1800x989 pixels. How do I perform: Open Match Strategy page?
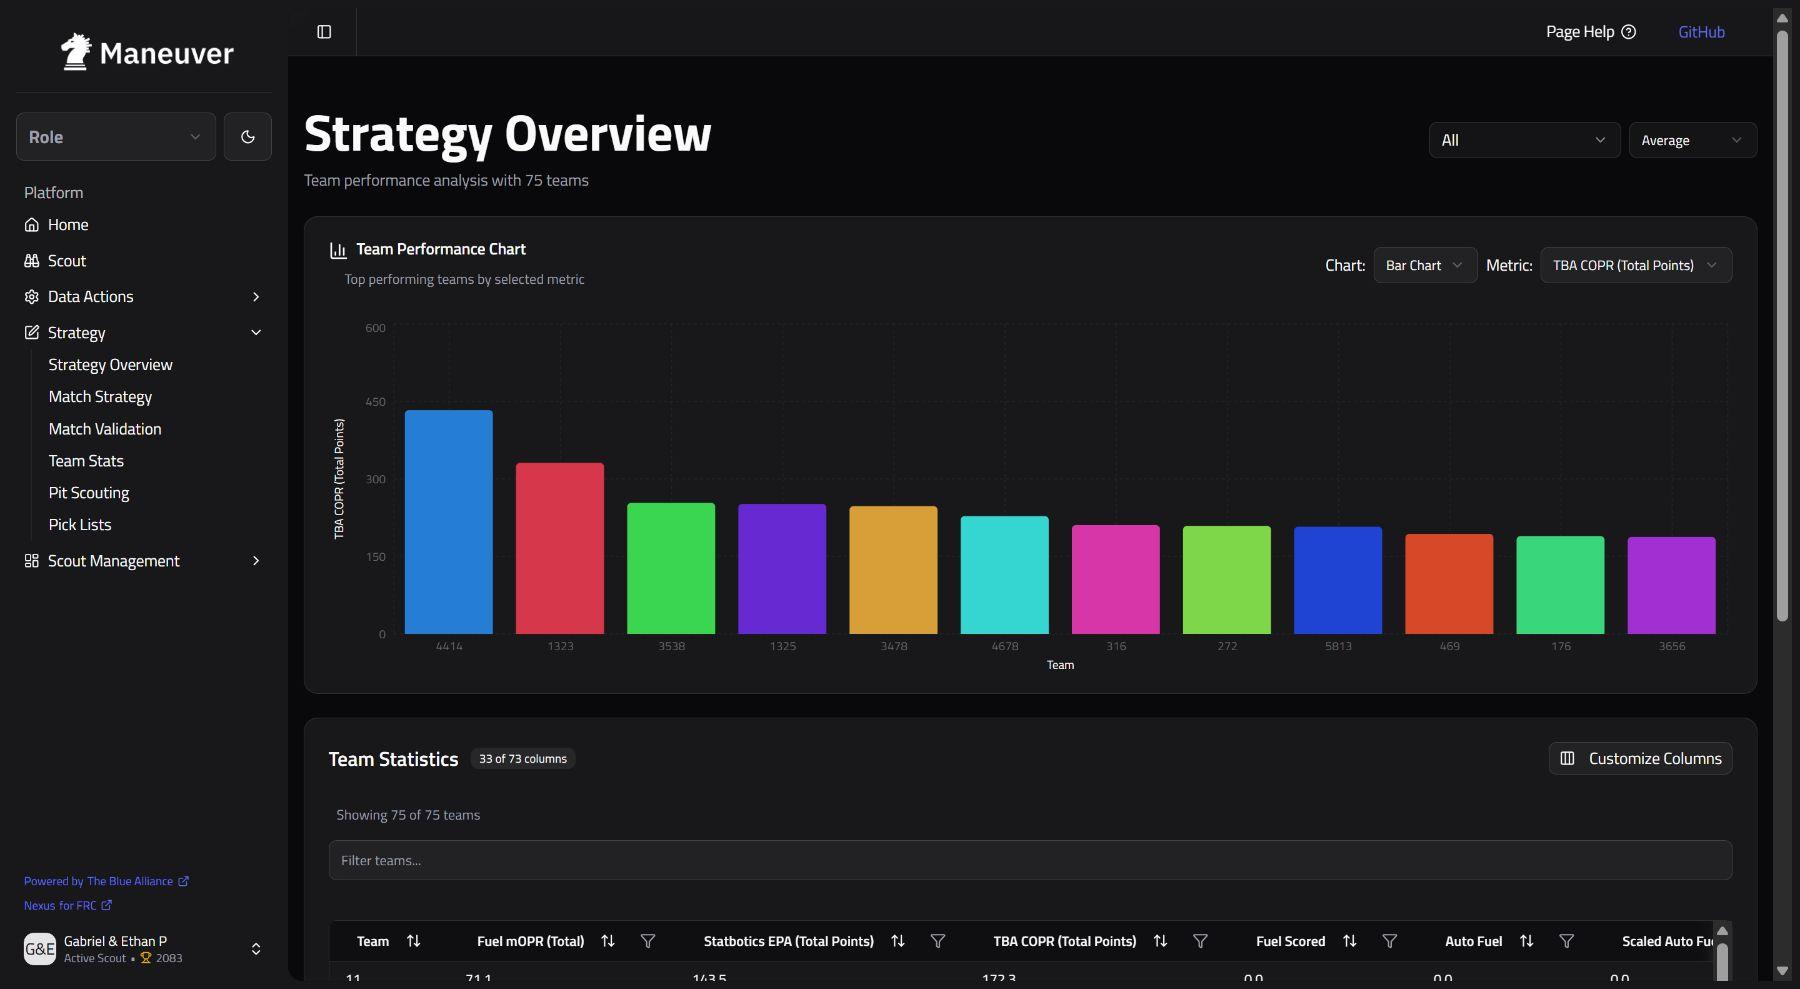(x=100, y=397)
